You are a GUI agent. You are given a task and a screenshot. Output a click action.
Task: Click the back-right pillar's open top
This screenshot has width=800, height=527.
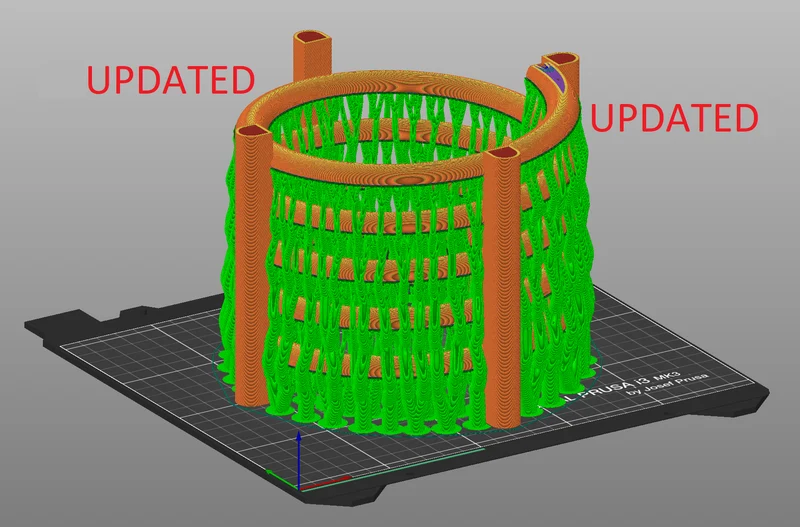[561, 59]
